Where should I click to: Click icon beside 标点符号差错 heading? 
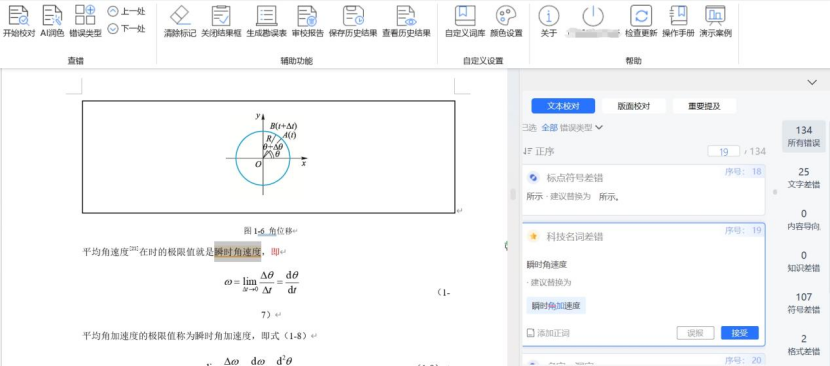534,177
